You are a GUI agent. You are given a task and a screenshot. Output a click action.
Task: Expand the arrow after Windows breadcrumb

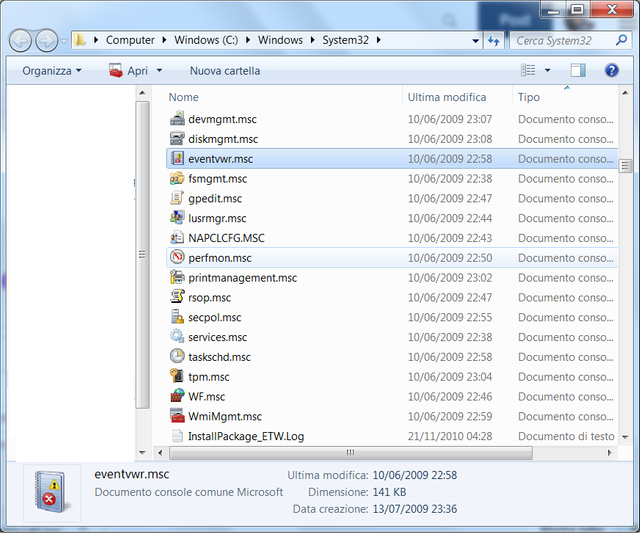pyautogui.click(x=313, y=40)
